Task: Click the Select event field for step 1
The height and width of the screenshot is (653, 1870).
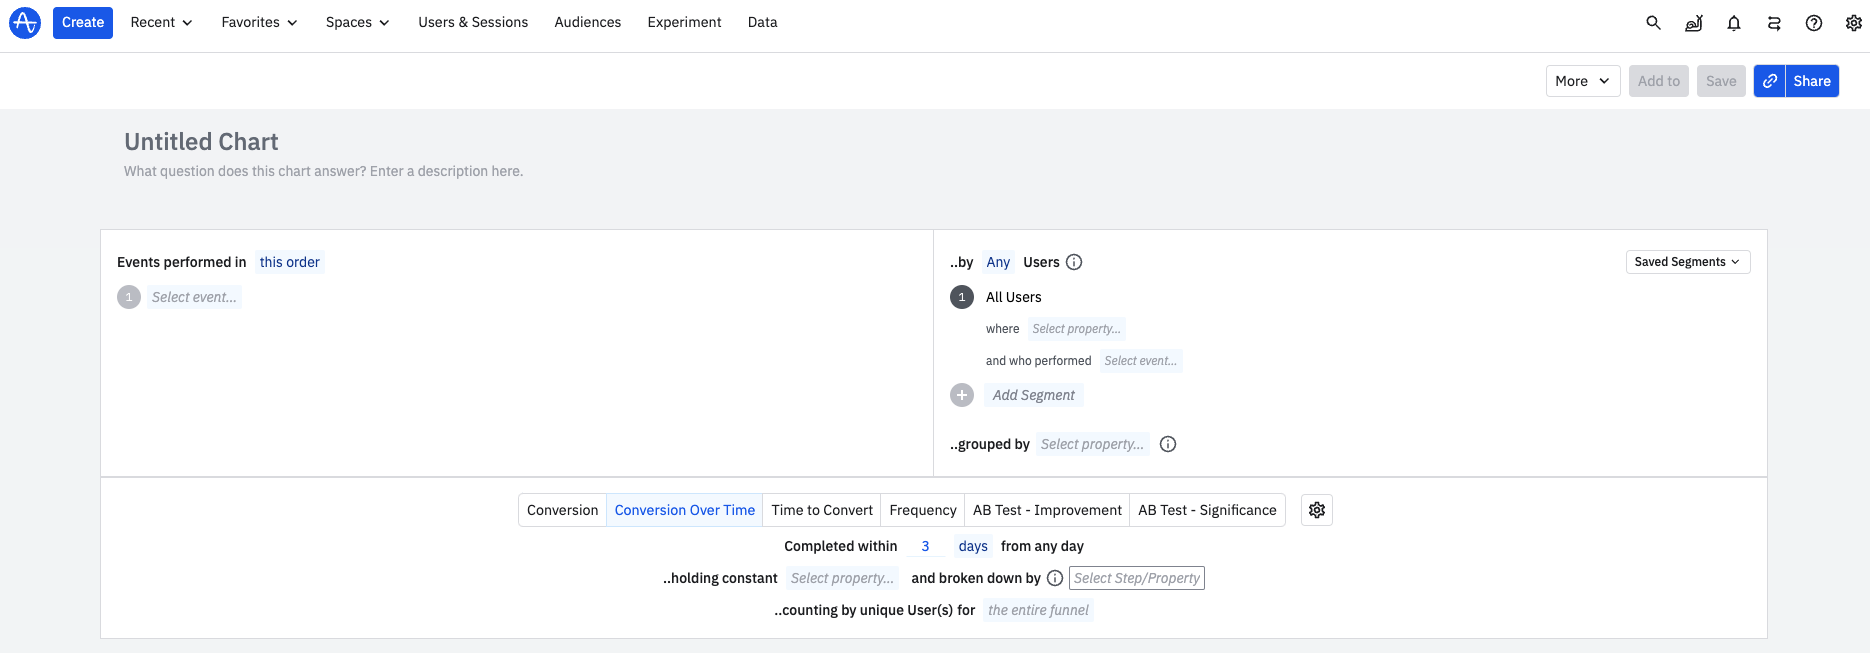Action: [194, 297]
